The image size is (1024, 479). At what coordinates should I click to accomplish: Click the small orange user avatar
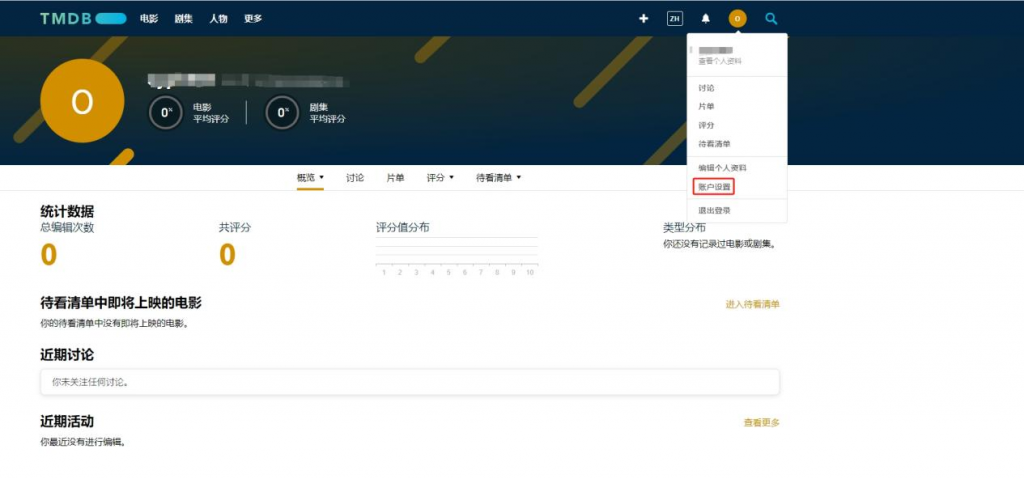(x=737, y=18)
